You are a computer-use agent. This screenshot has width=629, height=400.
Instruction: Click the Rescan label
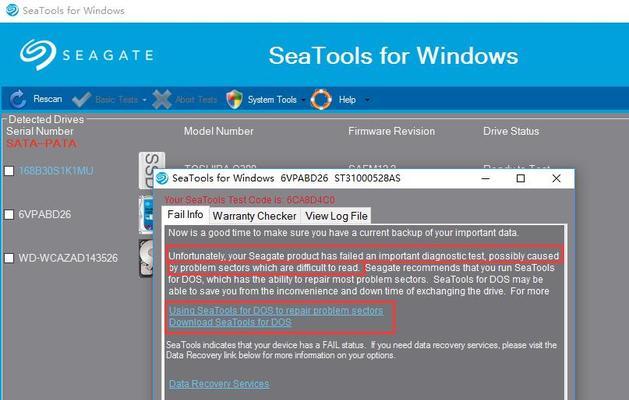click(48, 99)
